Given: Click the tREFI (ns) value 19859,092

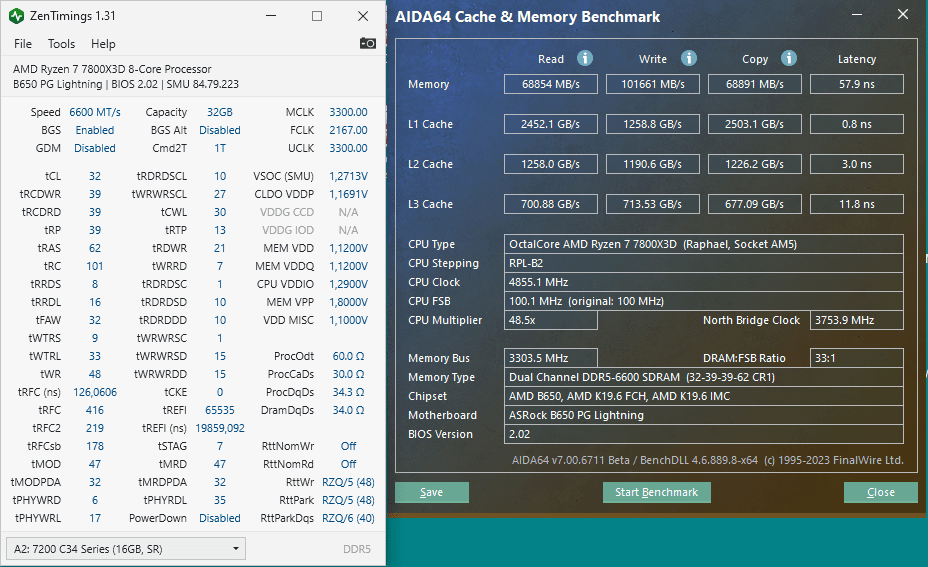Looking at the screenshot, I should 220,428.
